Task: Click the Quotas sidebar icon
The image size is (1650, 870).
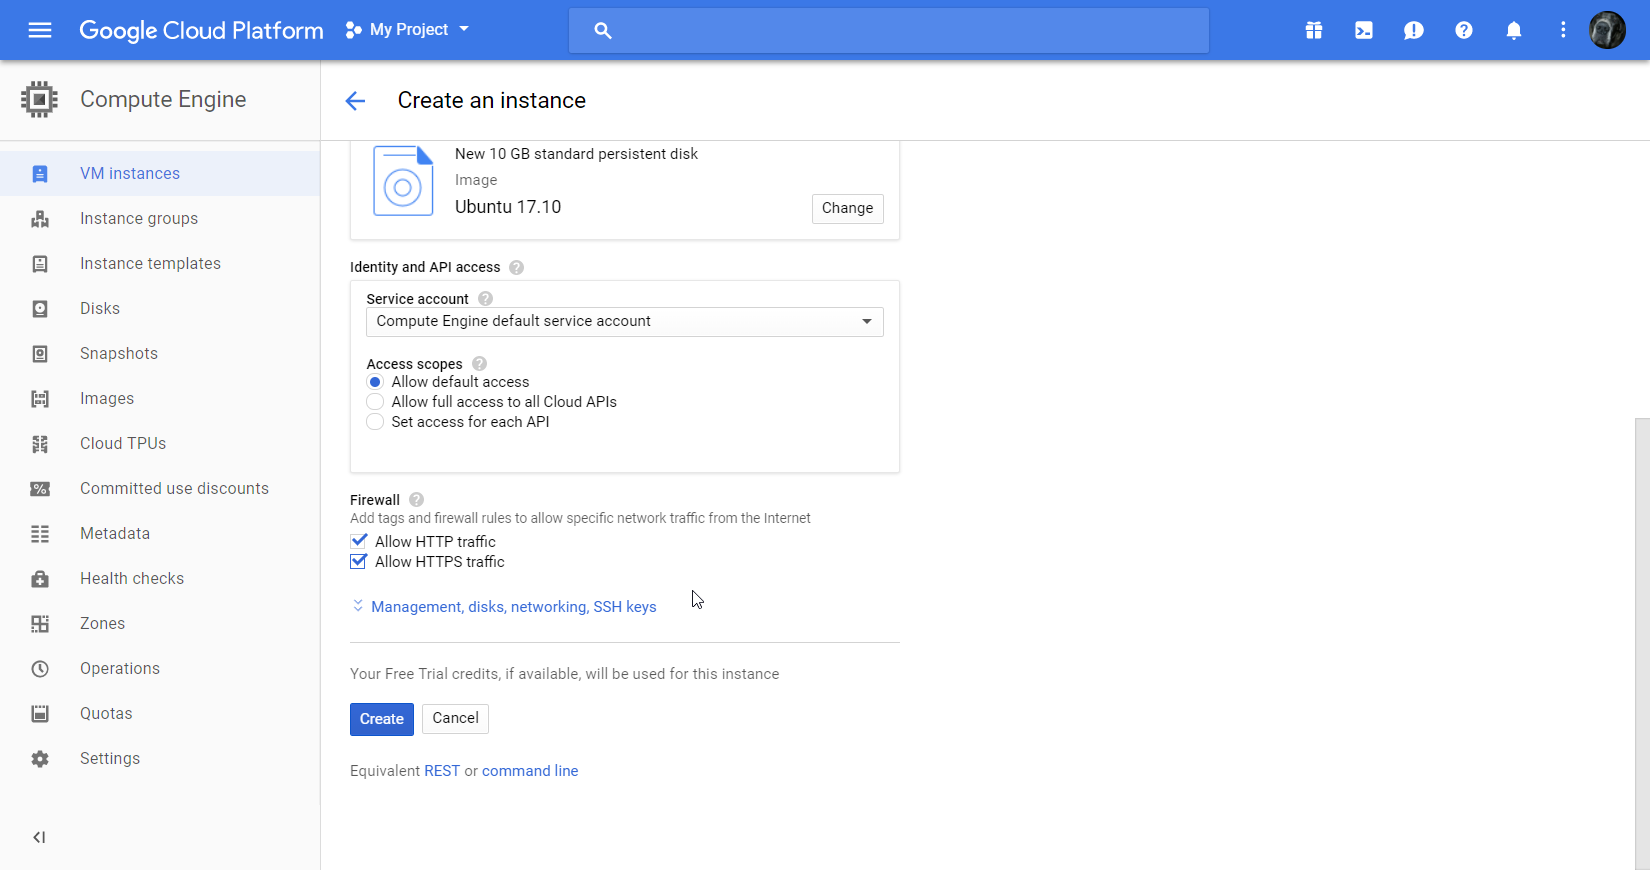Action: [40, 714]
